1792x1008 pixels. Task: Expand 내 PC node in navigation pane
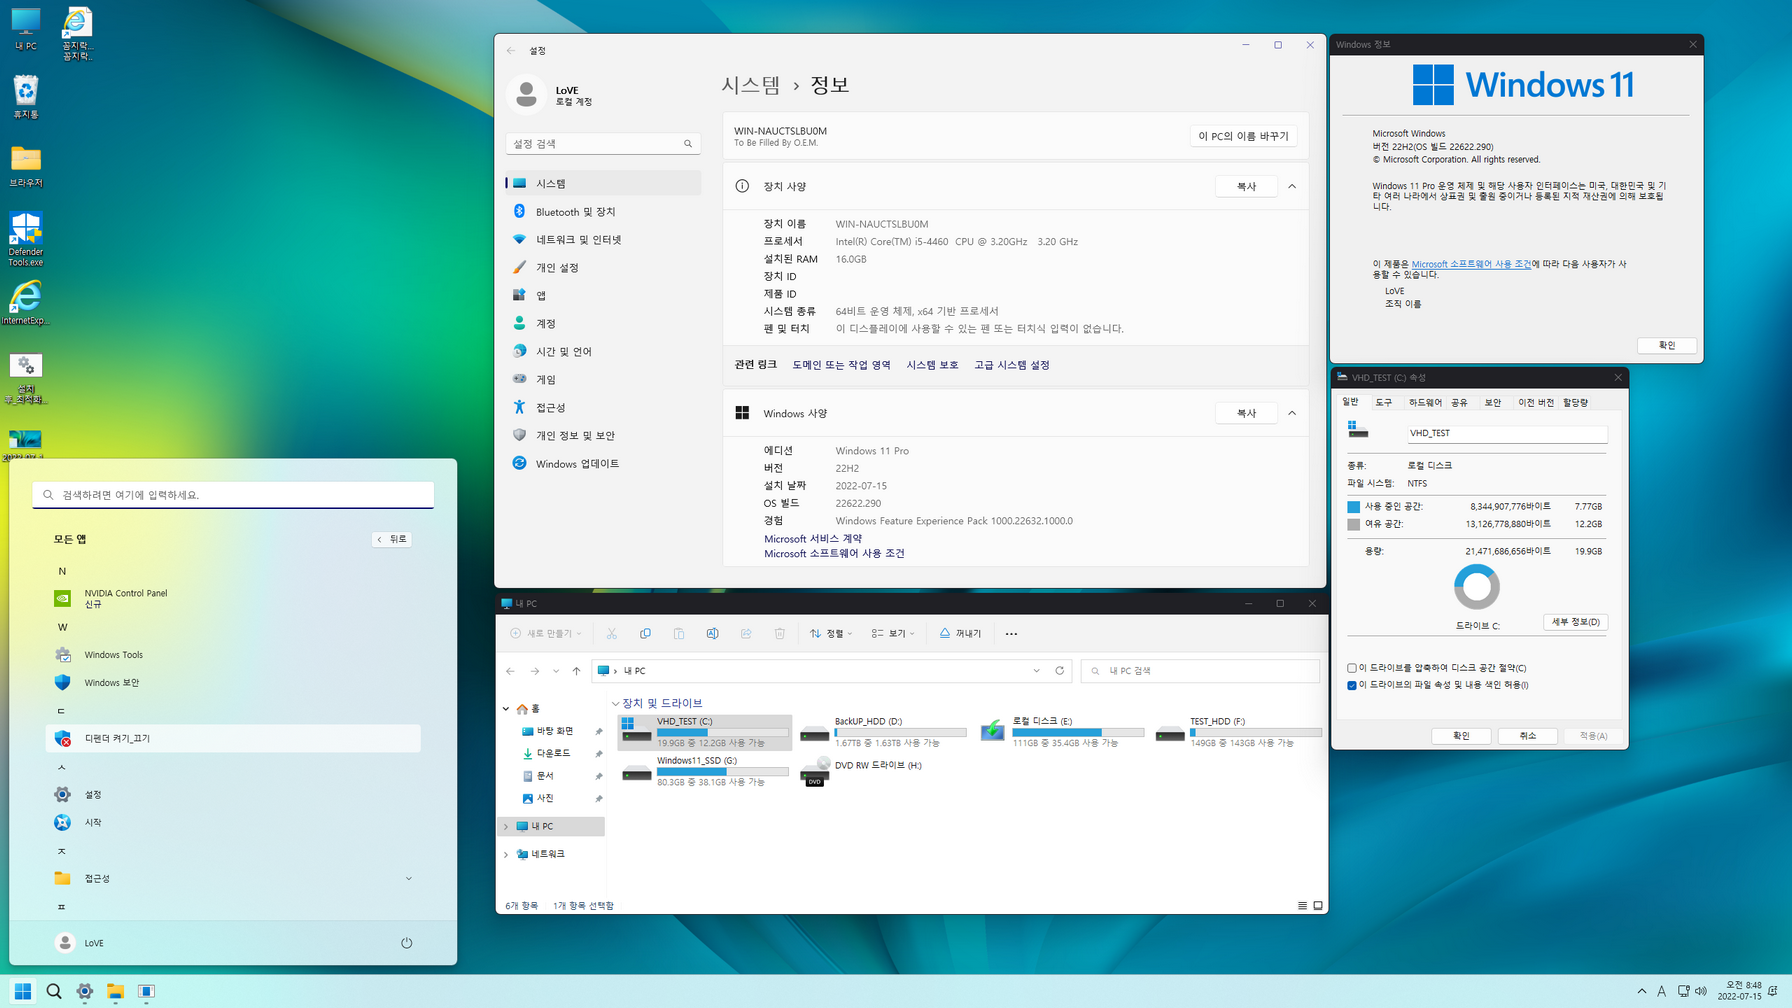coord(506,827)
